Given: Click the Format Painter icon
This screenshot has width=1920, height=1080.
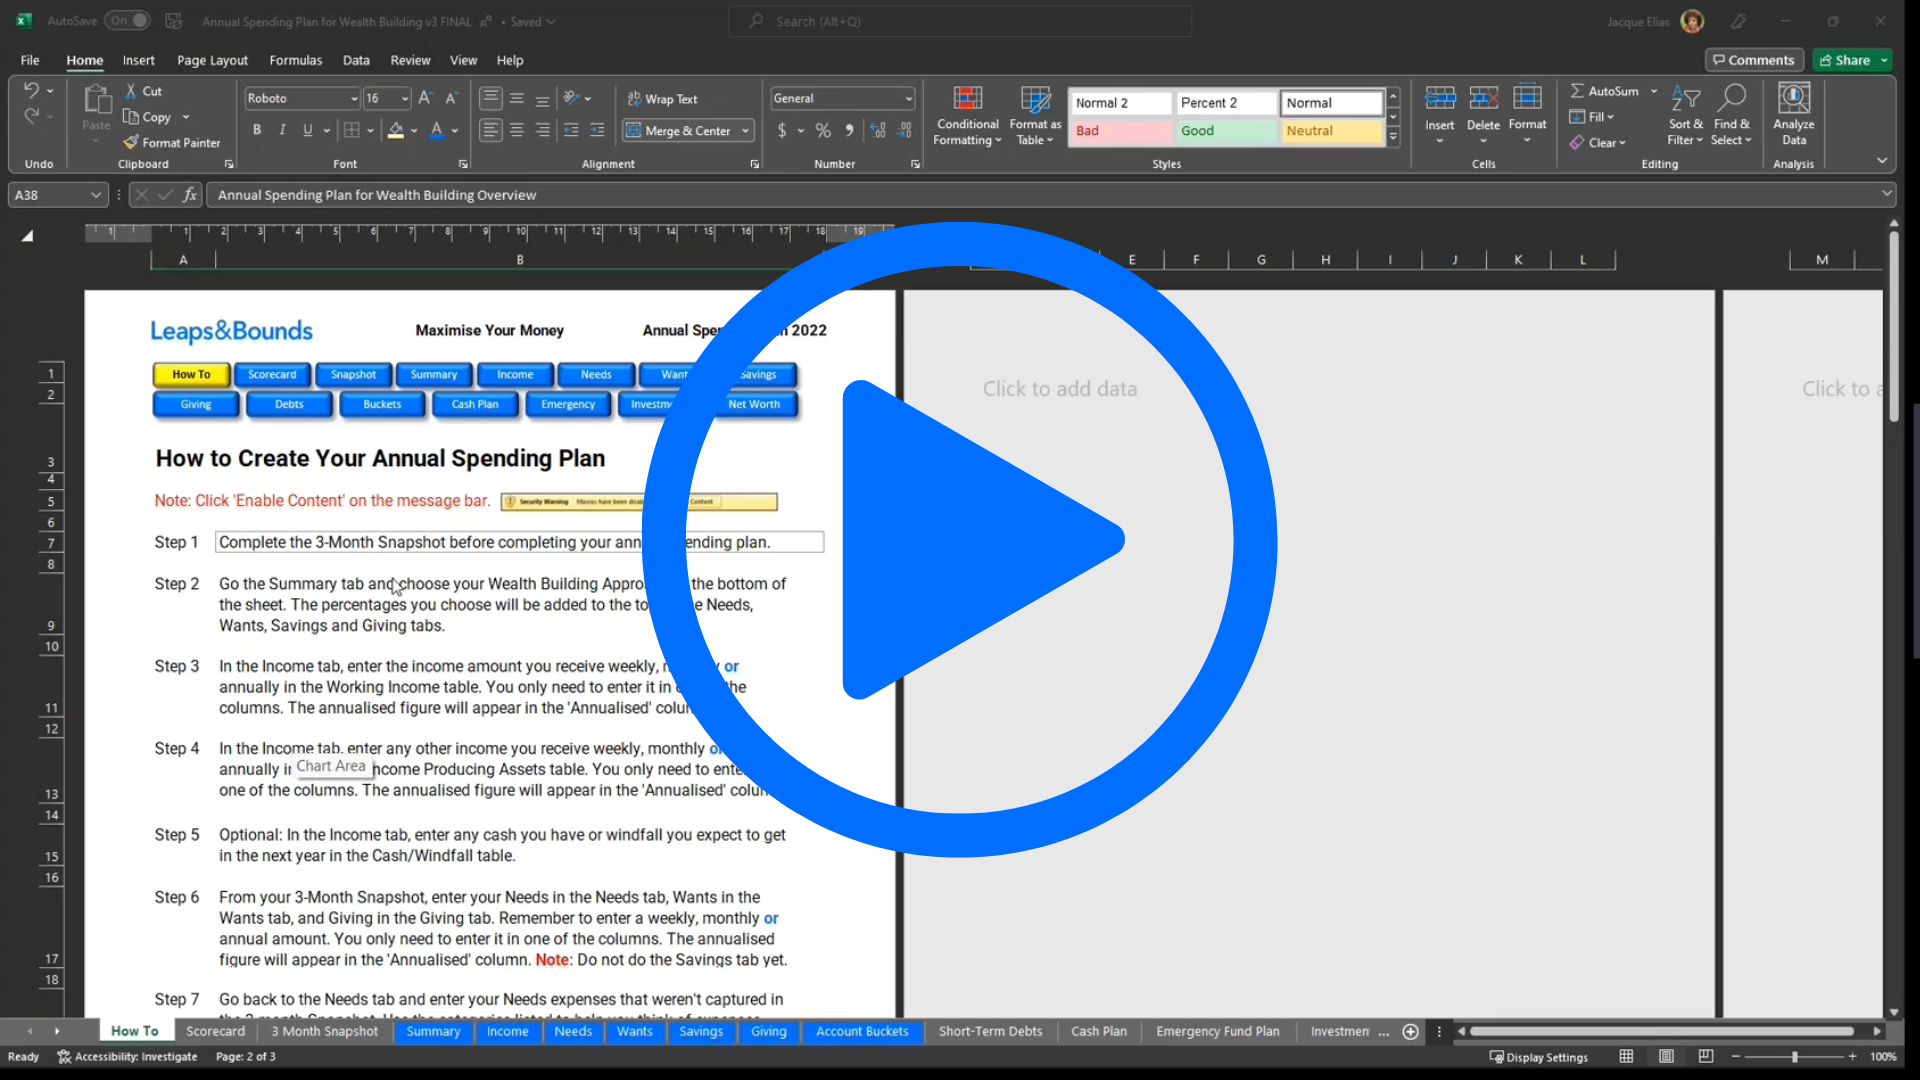Looking at the screenshot, I should [x=131, y=143].
